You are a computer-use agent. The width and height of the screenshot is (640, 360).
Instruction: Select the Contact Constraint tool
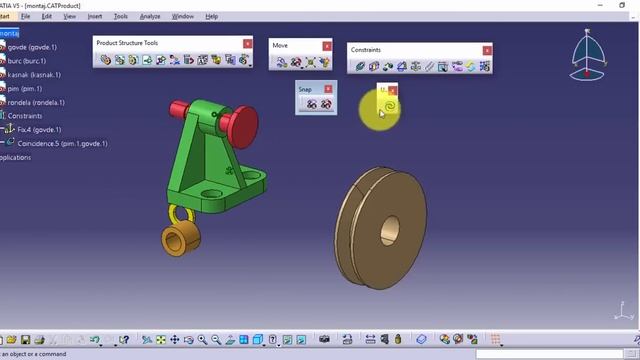[373, 66]
